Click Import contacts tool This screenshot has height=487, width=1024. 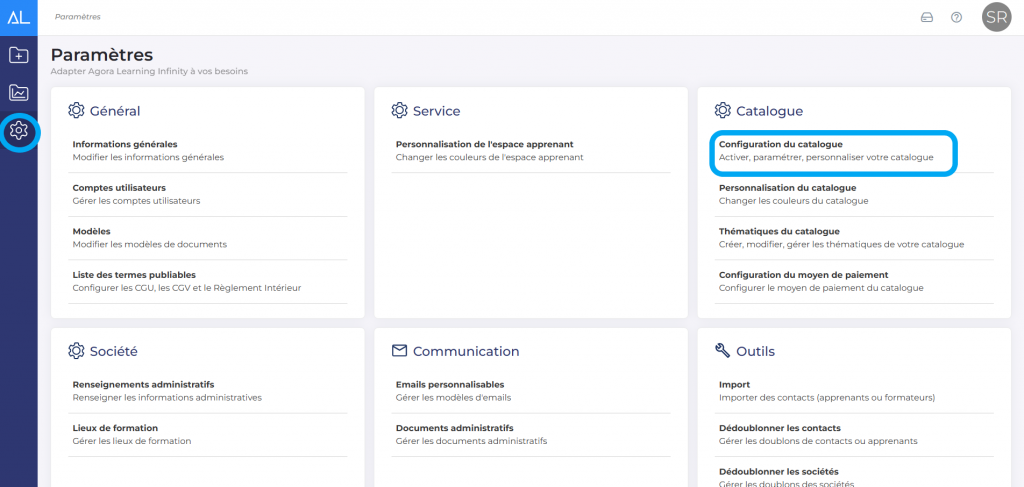tap(735, 384)
